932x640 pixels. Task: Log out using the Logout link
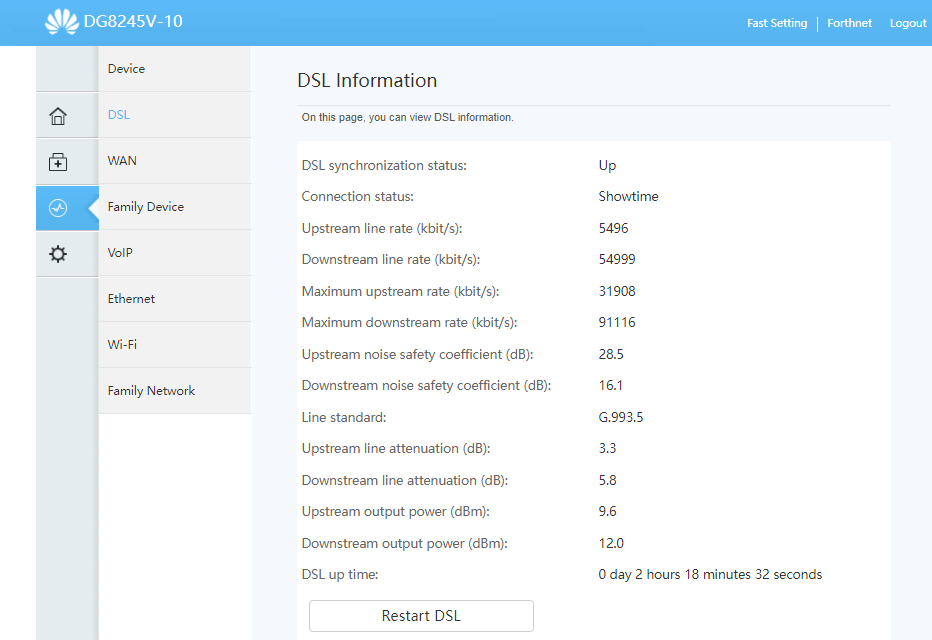point(908,23)
